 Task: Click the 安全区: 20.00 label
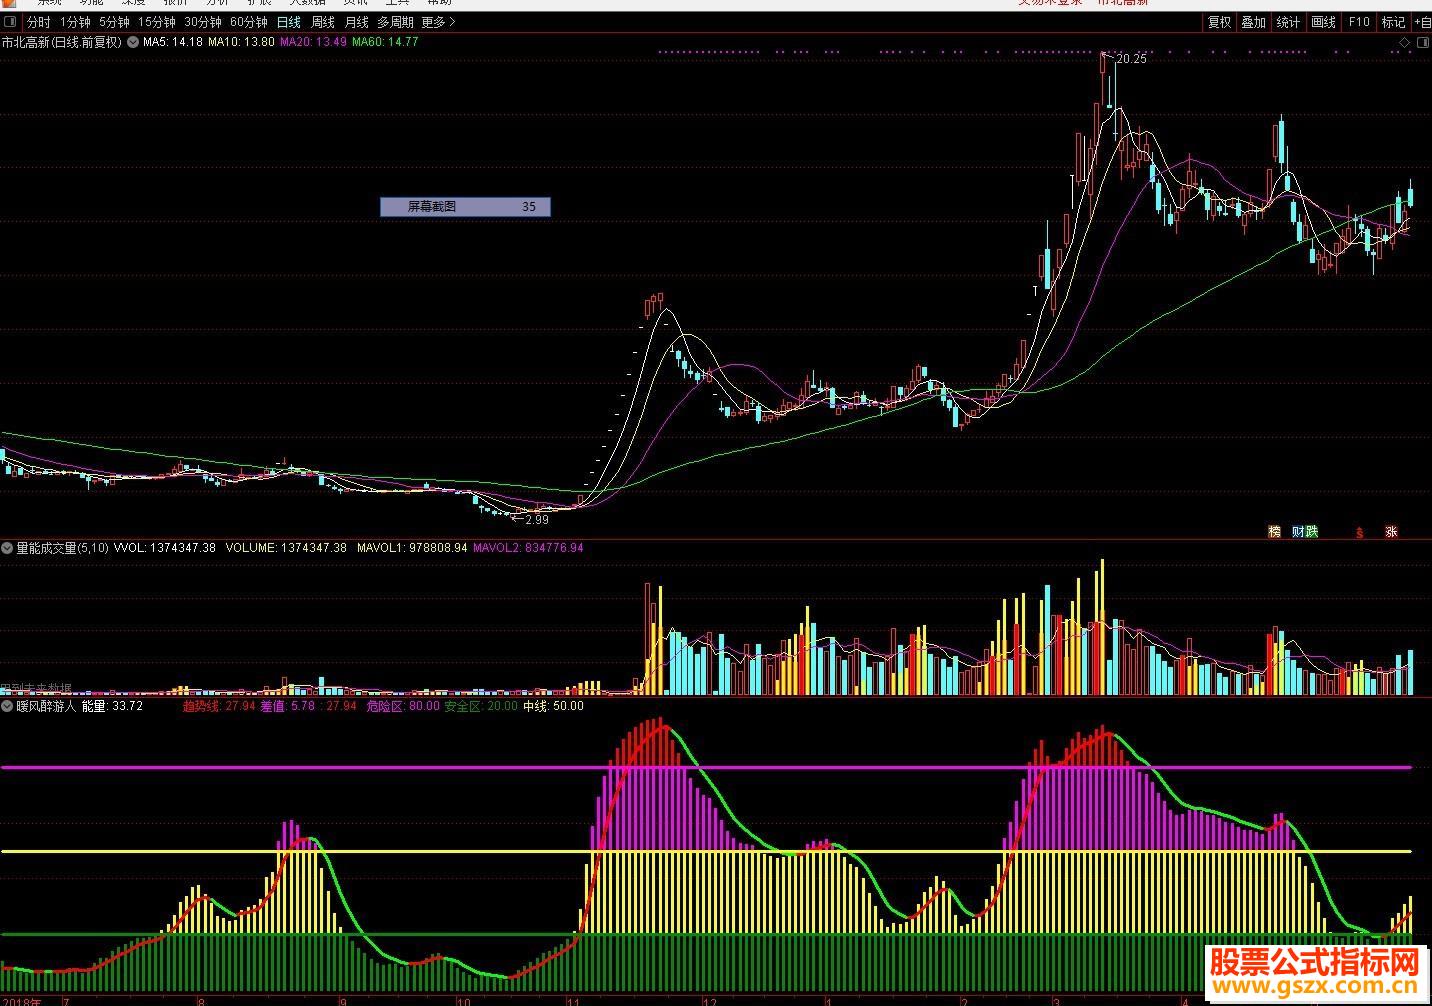click(x=481, y=706)
